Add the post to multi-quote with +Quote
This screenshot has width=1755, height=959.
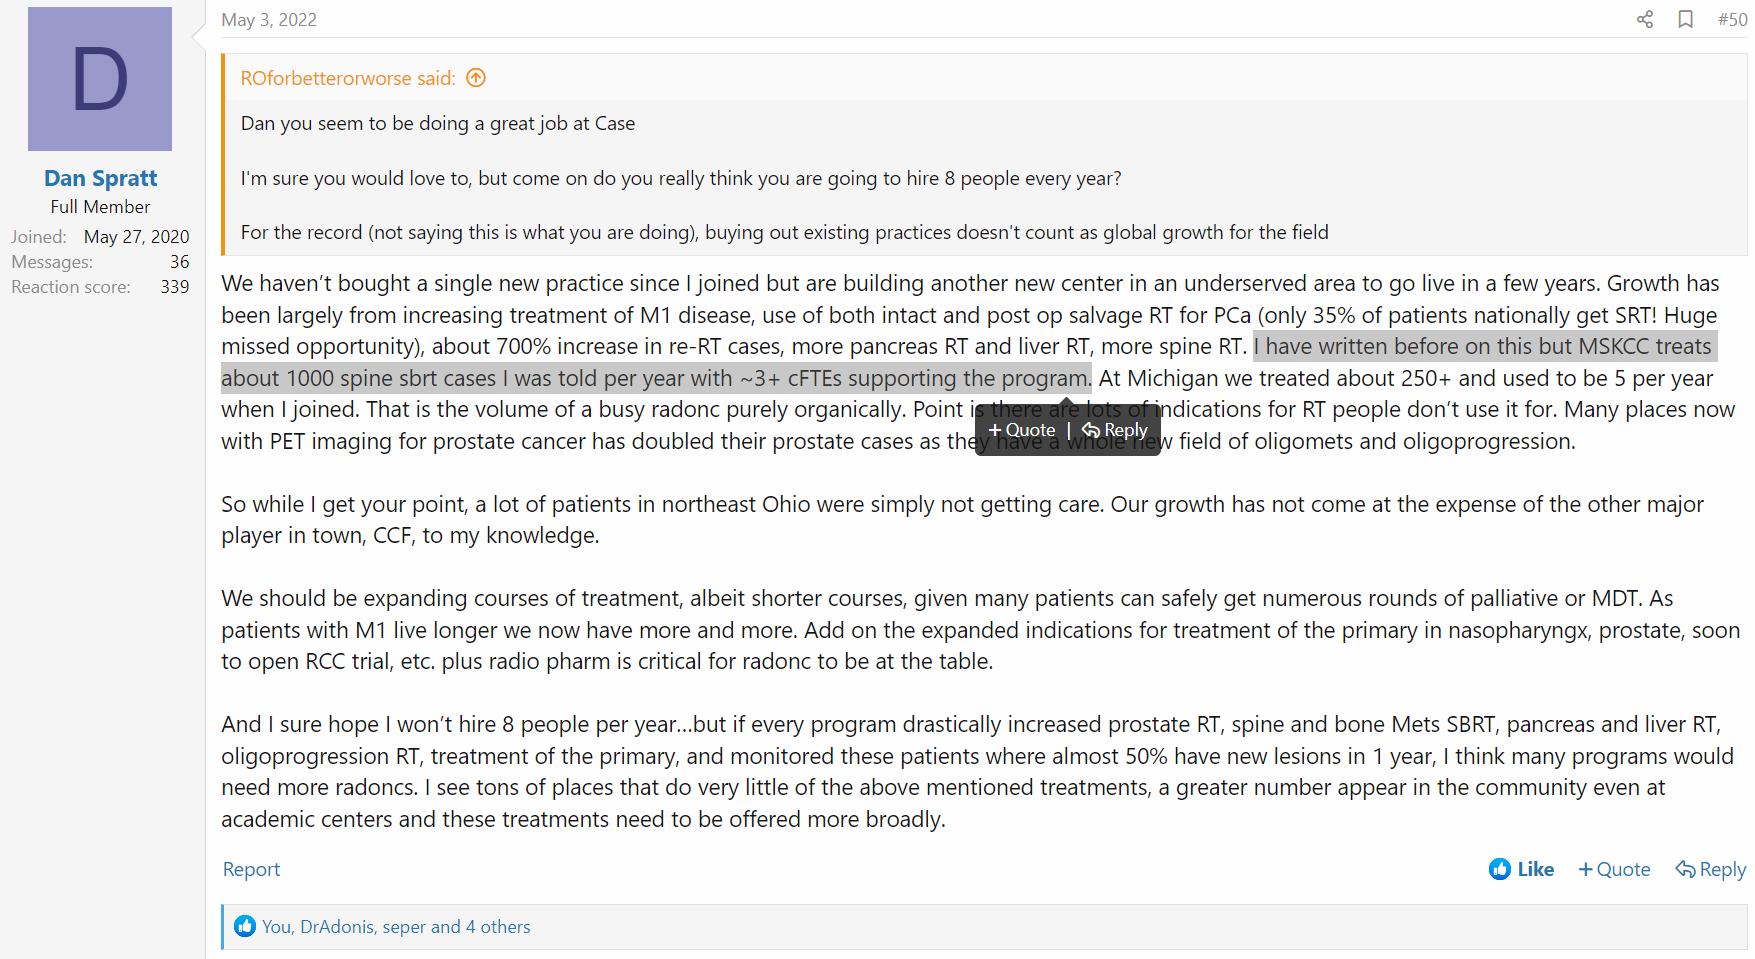point(1614,869)
